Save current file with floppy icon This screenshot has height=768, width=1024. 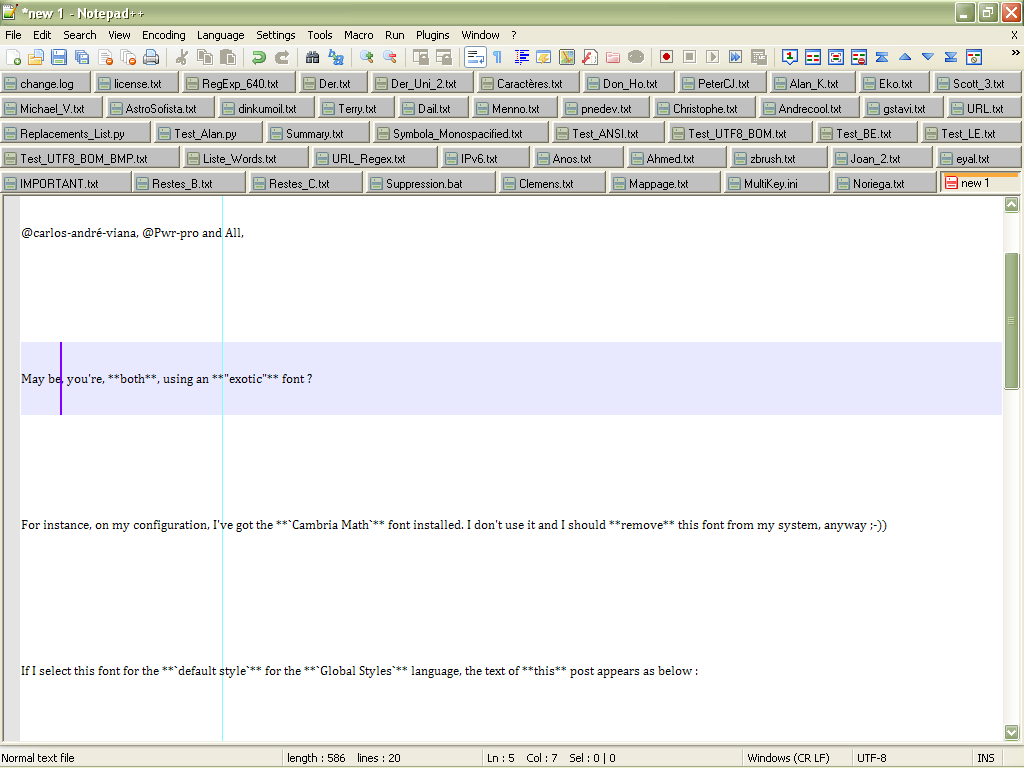point(59,57)
